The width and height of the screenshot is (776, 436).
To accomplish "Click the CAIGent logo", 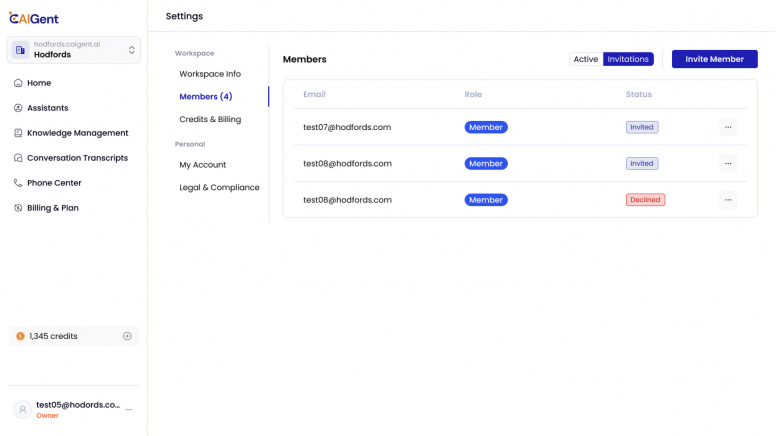I will 36,17.
